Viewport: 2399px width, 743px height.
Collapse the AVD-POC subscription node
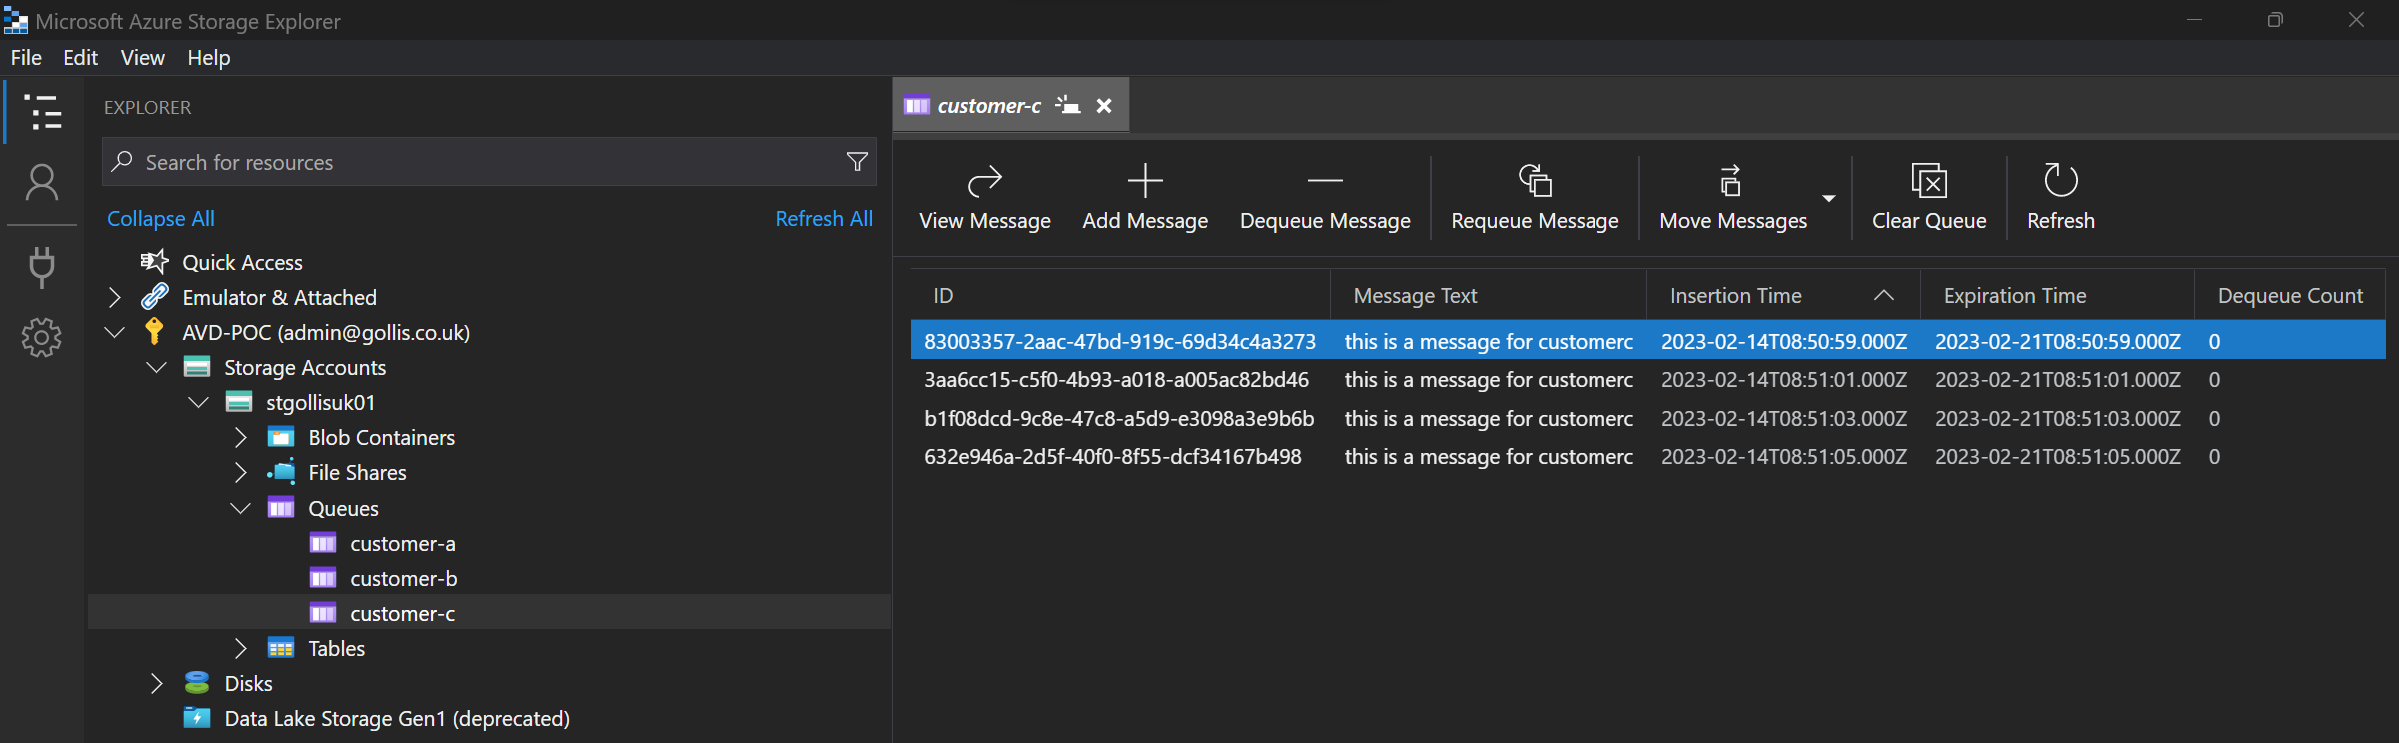[x=114, y=332]
